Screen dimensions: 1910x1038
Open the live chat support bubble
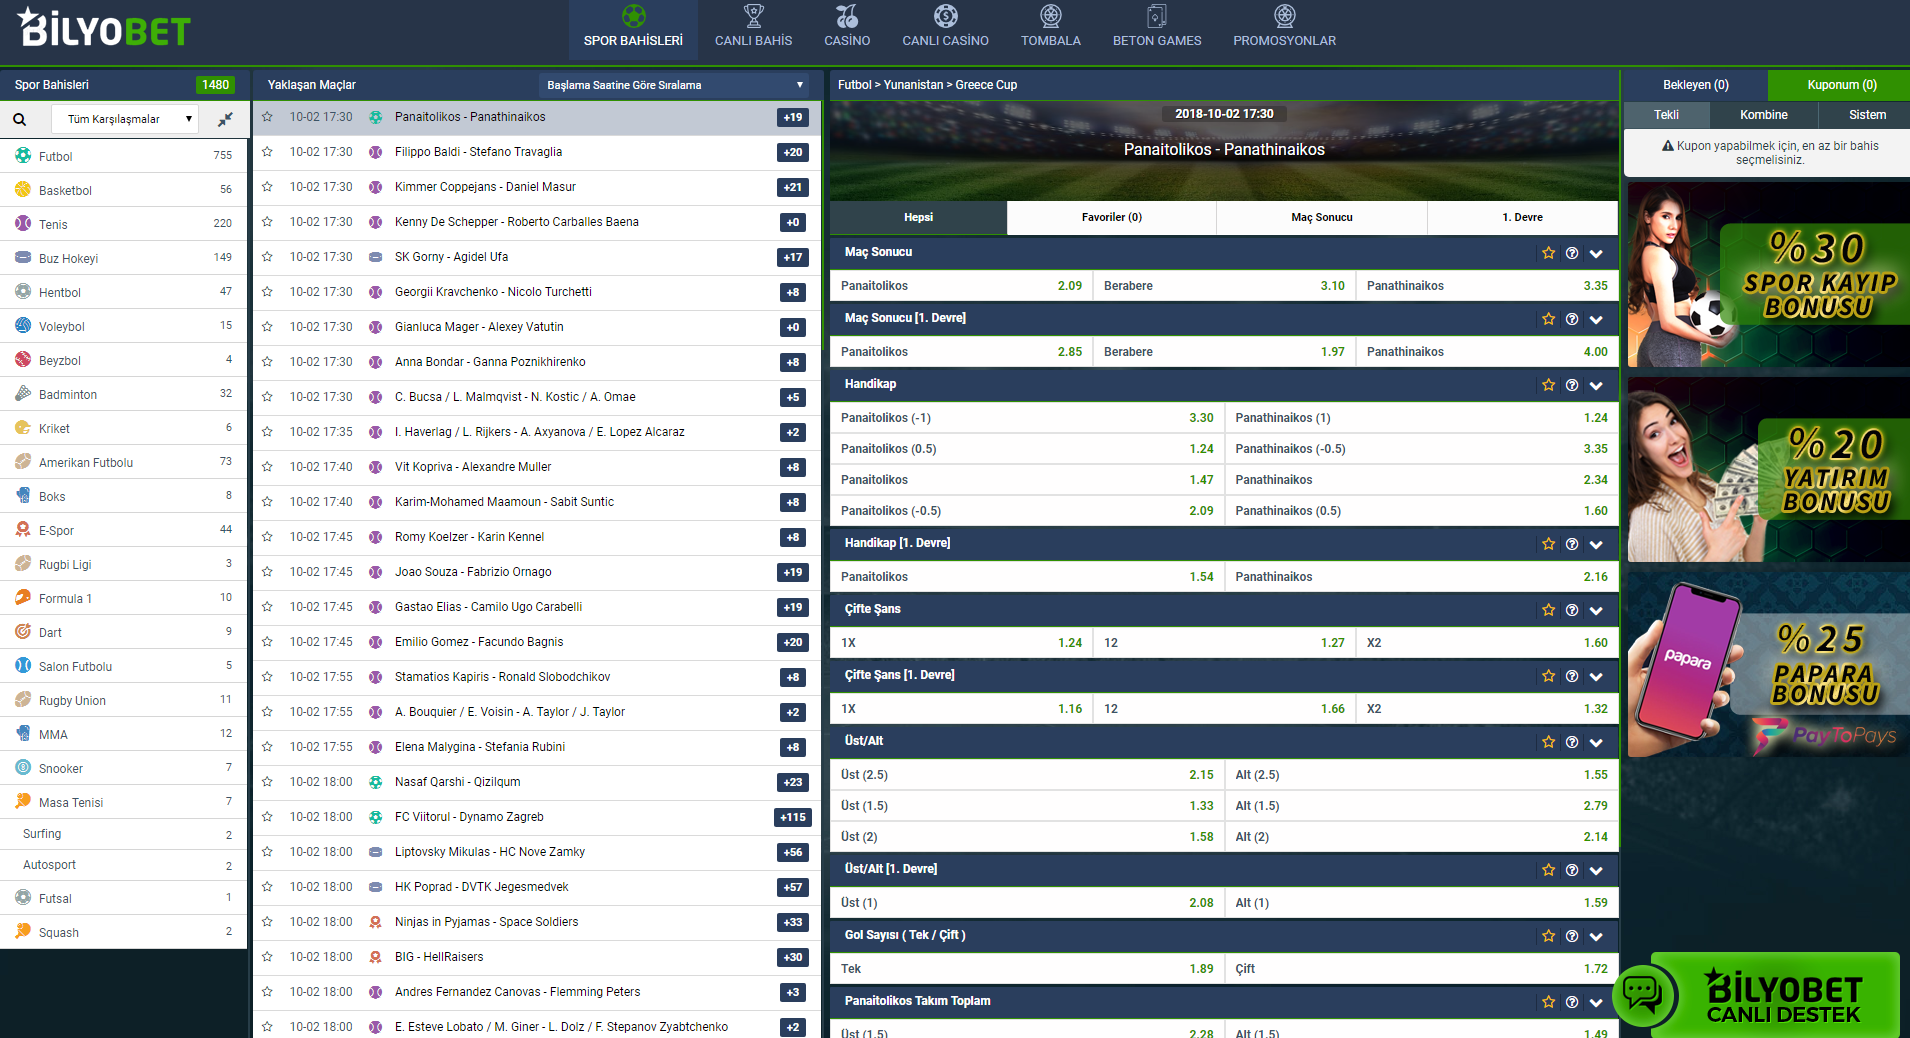[1642, 994]
